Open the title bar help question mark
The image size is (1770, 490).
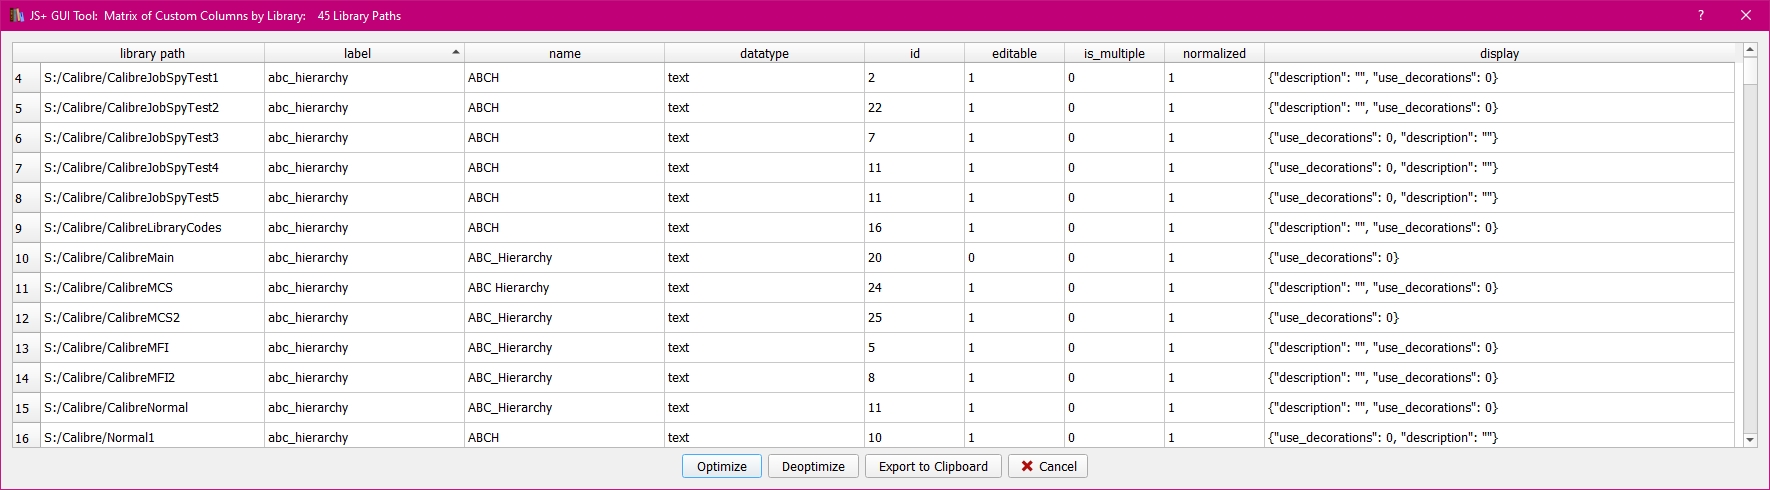click(x=1701, y=15)
